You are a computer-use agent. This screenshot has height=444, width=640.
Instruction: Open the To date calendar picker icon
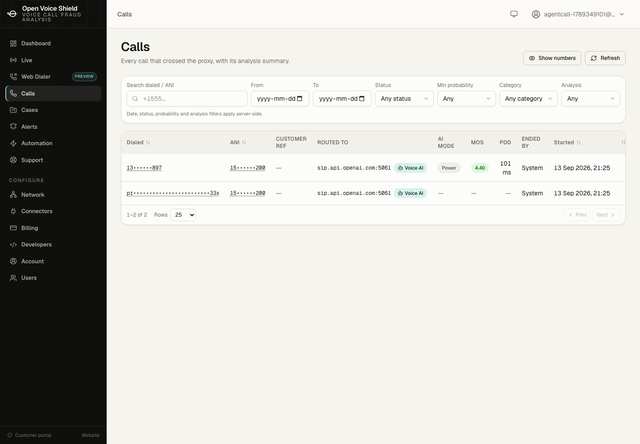[362, 99]
